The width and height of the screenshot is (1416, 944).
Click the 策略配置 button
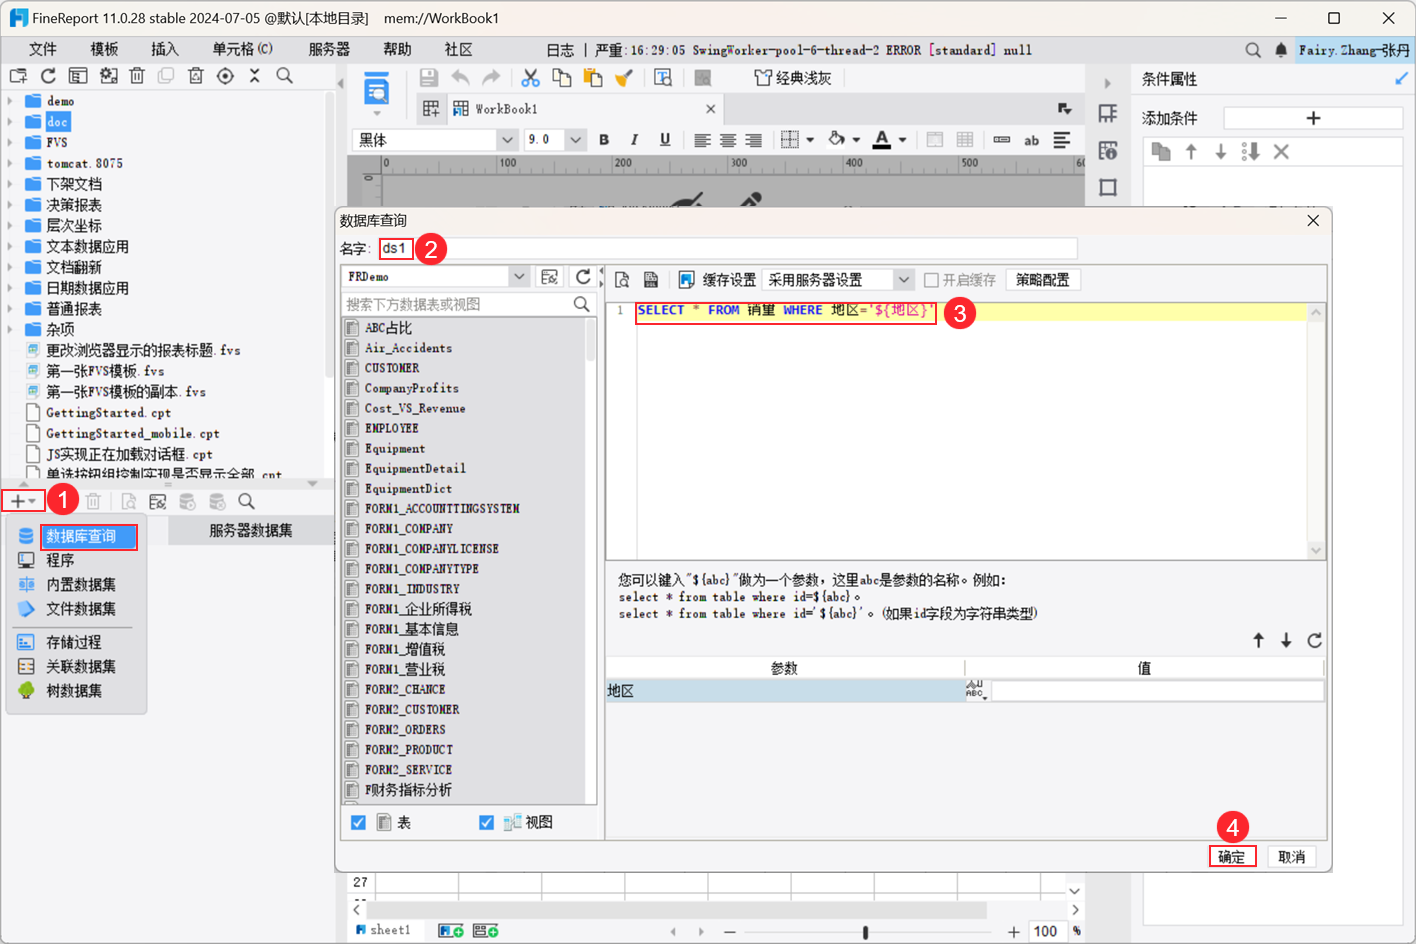[x=1042, y=280]
